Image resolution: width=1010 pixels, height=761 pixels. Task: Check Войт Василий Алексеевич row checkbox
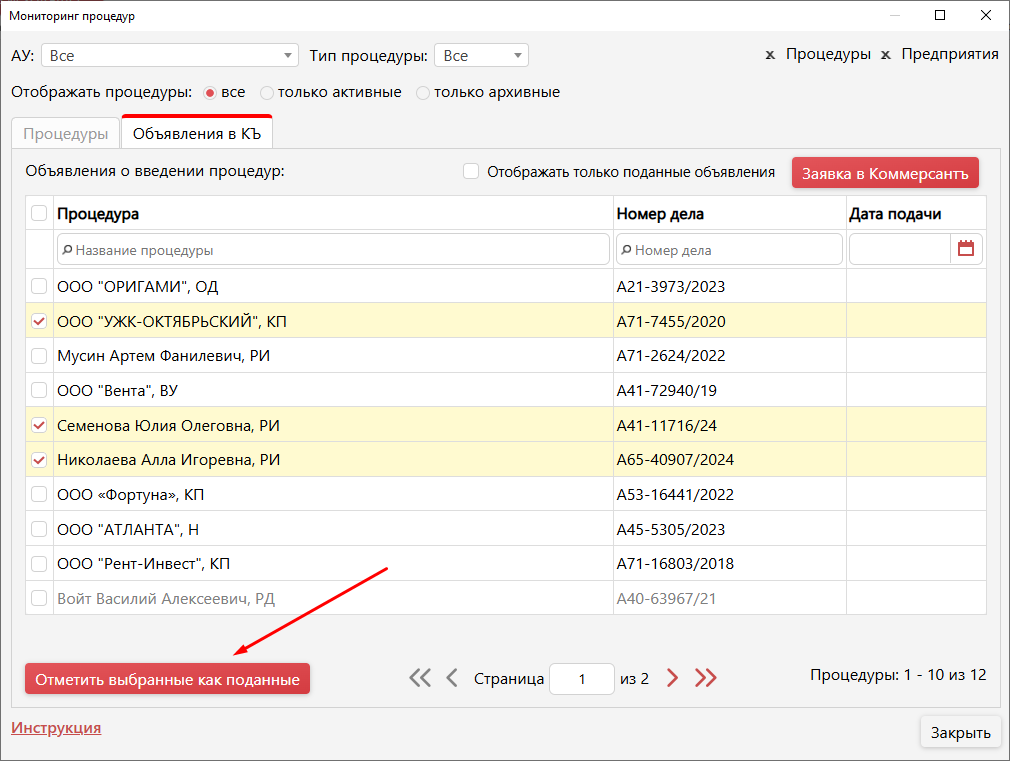39,599
